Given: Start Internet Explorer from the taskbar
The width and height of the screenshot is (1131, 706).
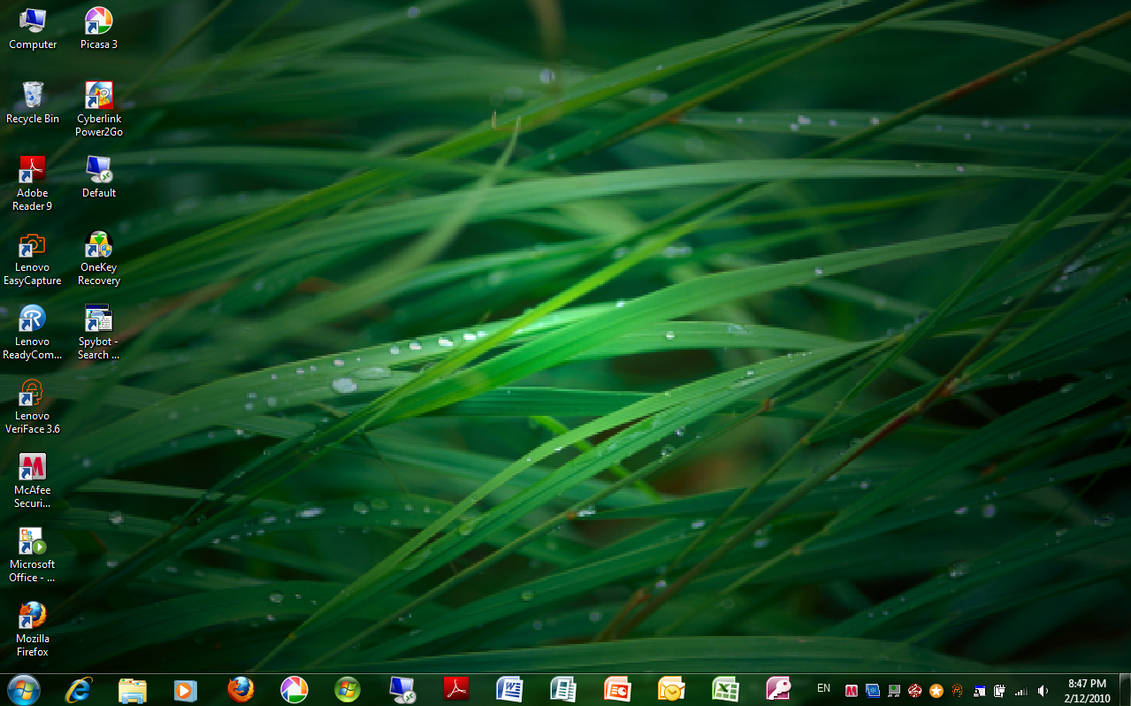Looking at the screenshot, I should tap(78, 690).
